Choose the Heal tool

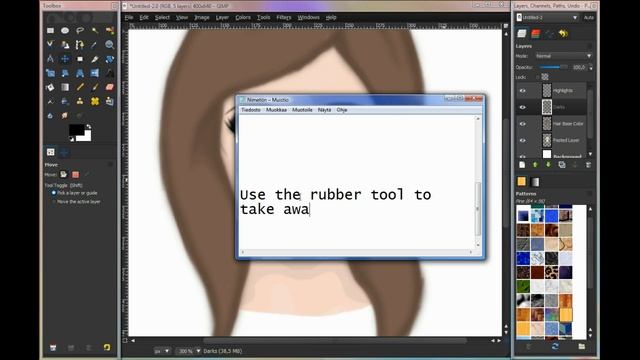(x=95, y=102)
